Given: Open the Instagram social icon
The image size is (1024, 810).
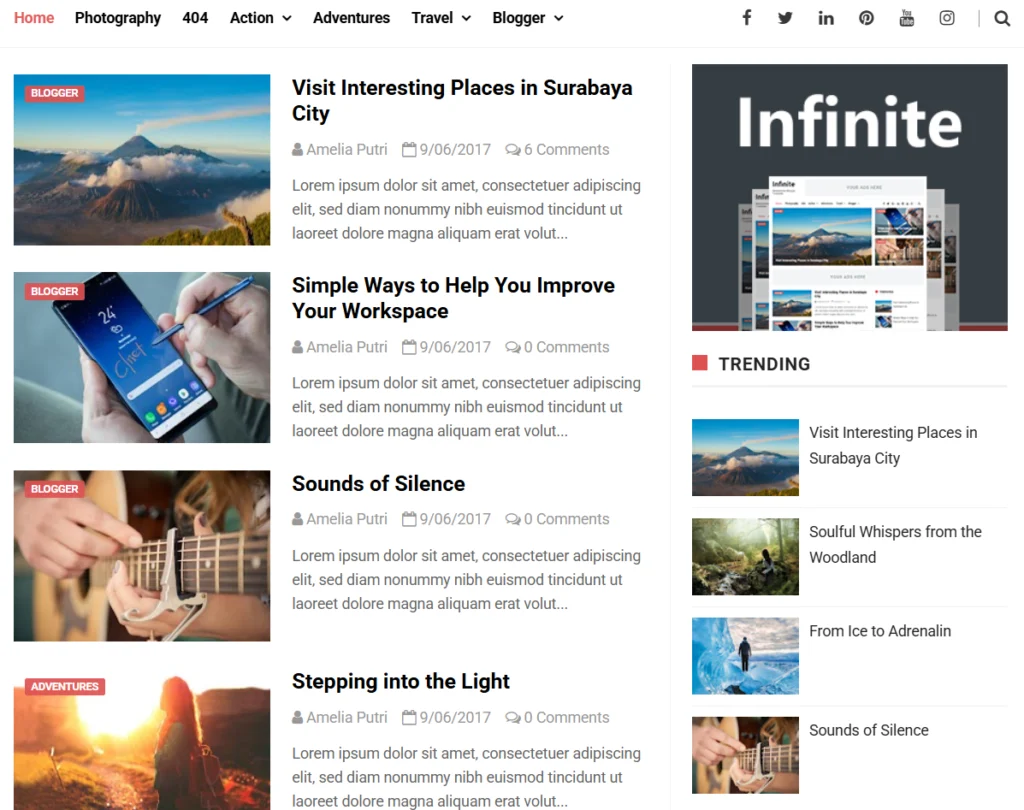Looking at the screenshot, I should coord(947,18).
